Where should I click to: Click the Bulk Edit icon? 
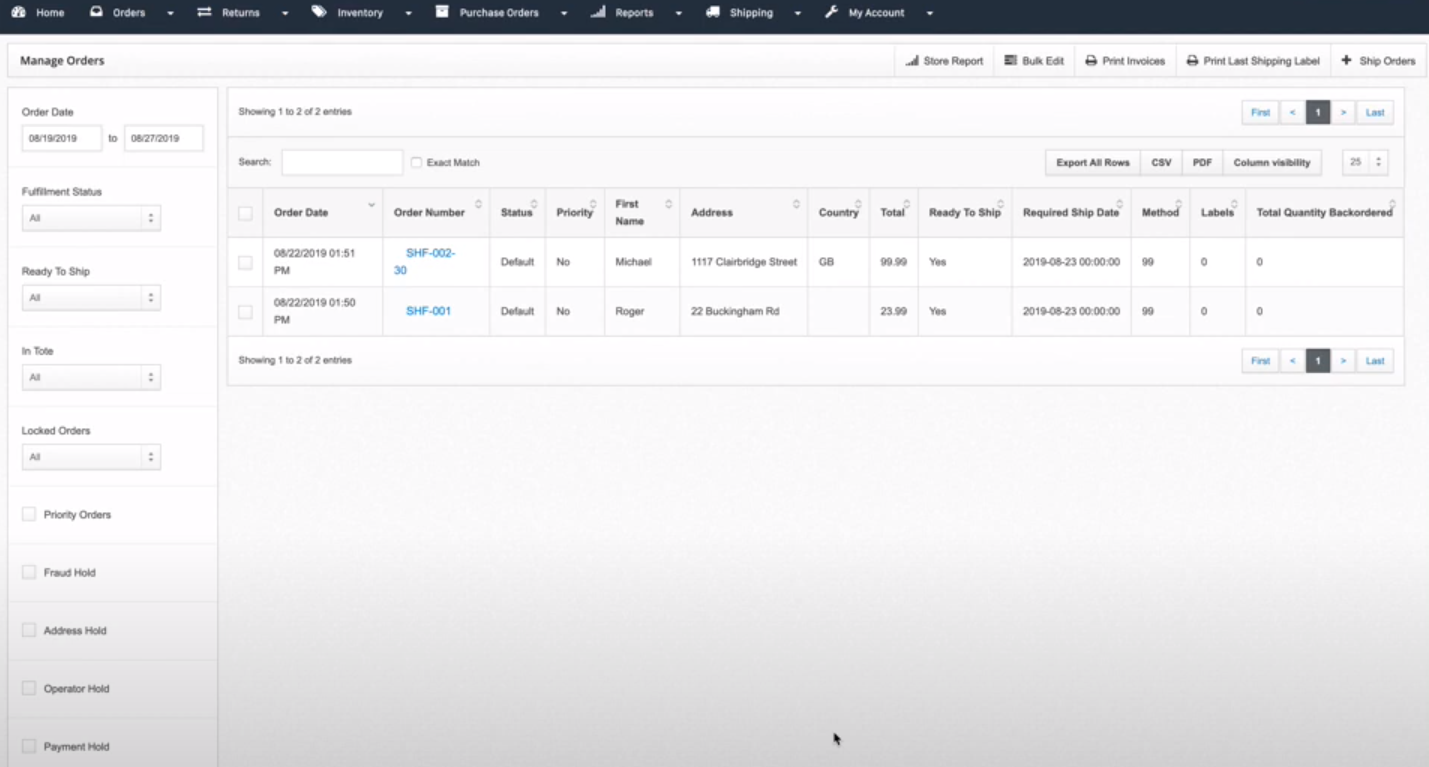coord(1013,60)
